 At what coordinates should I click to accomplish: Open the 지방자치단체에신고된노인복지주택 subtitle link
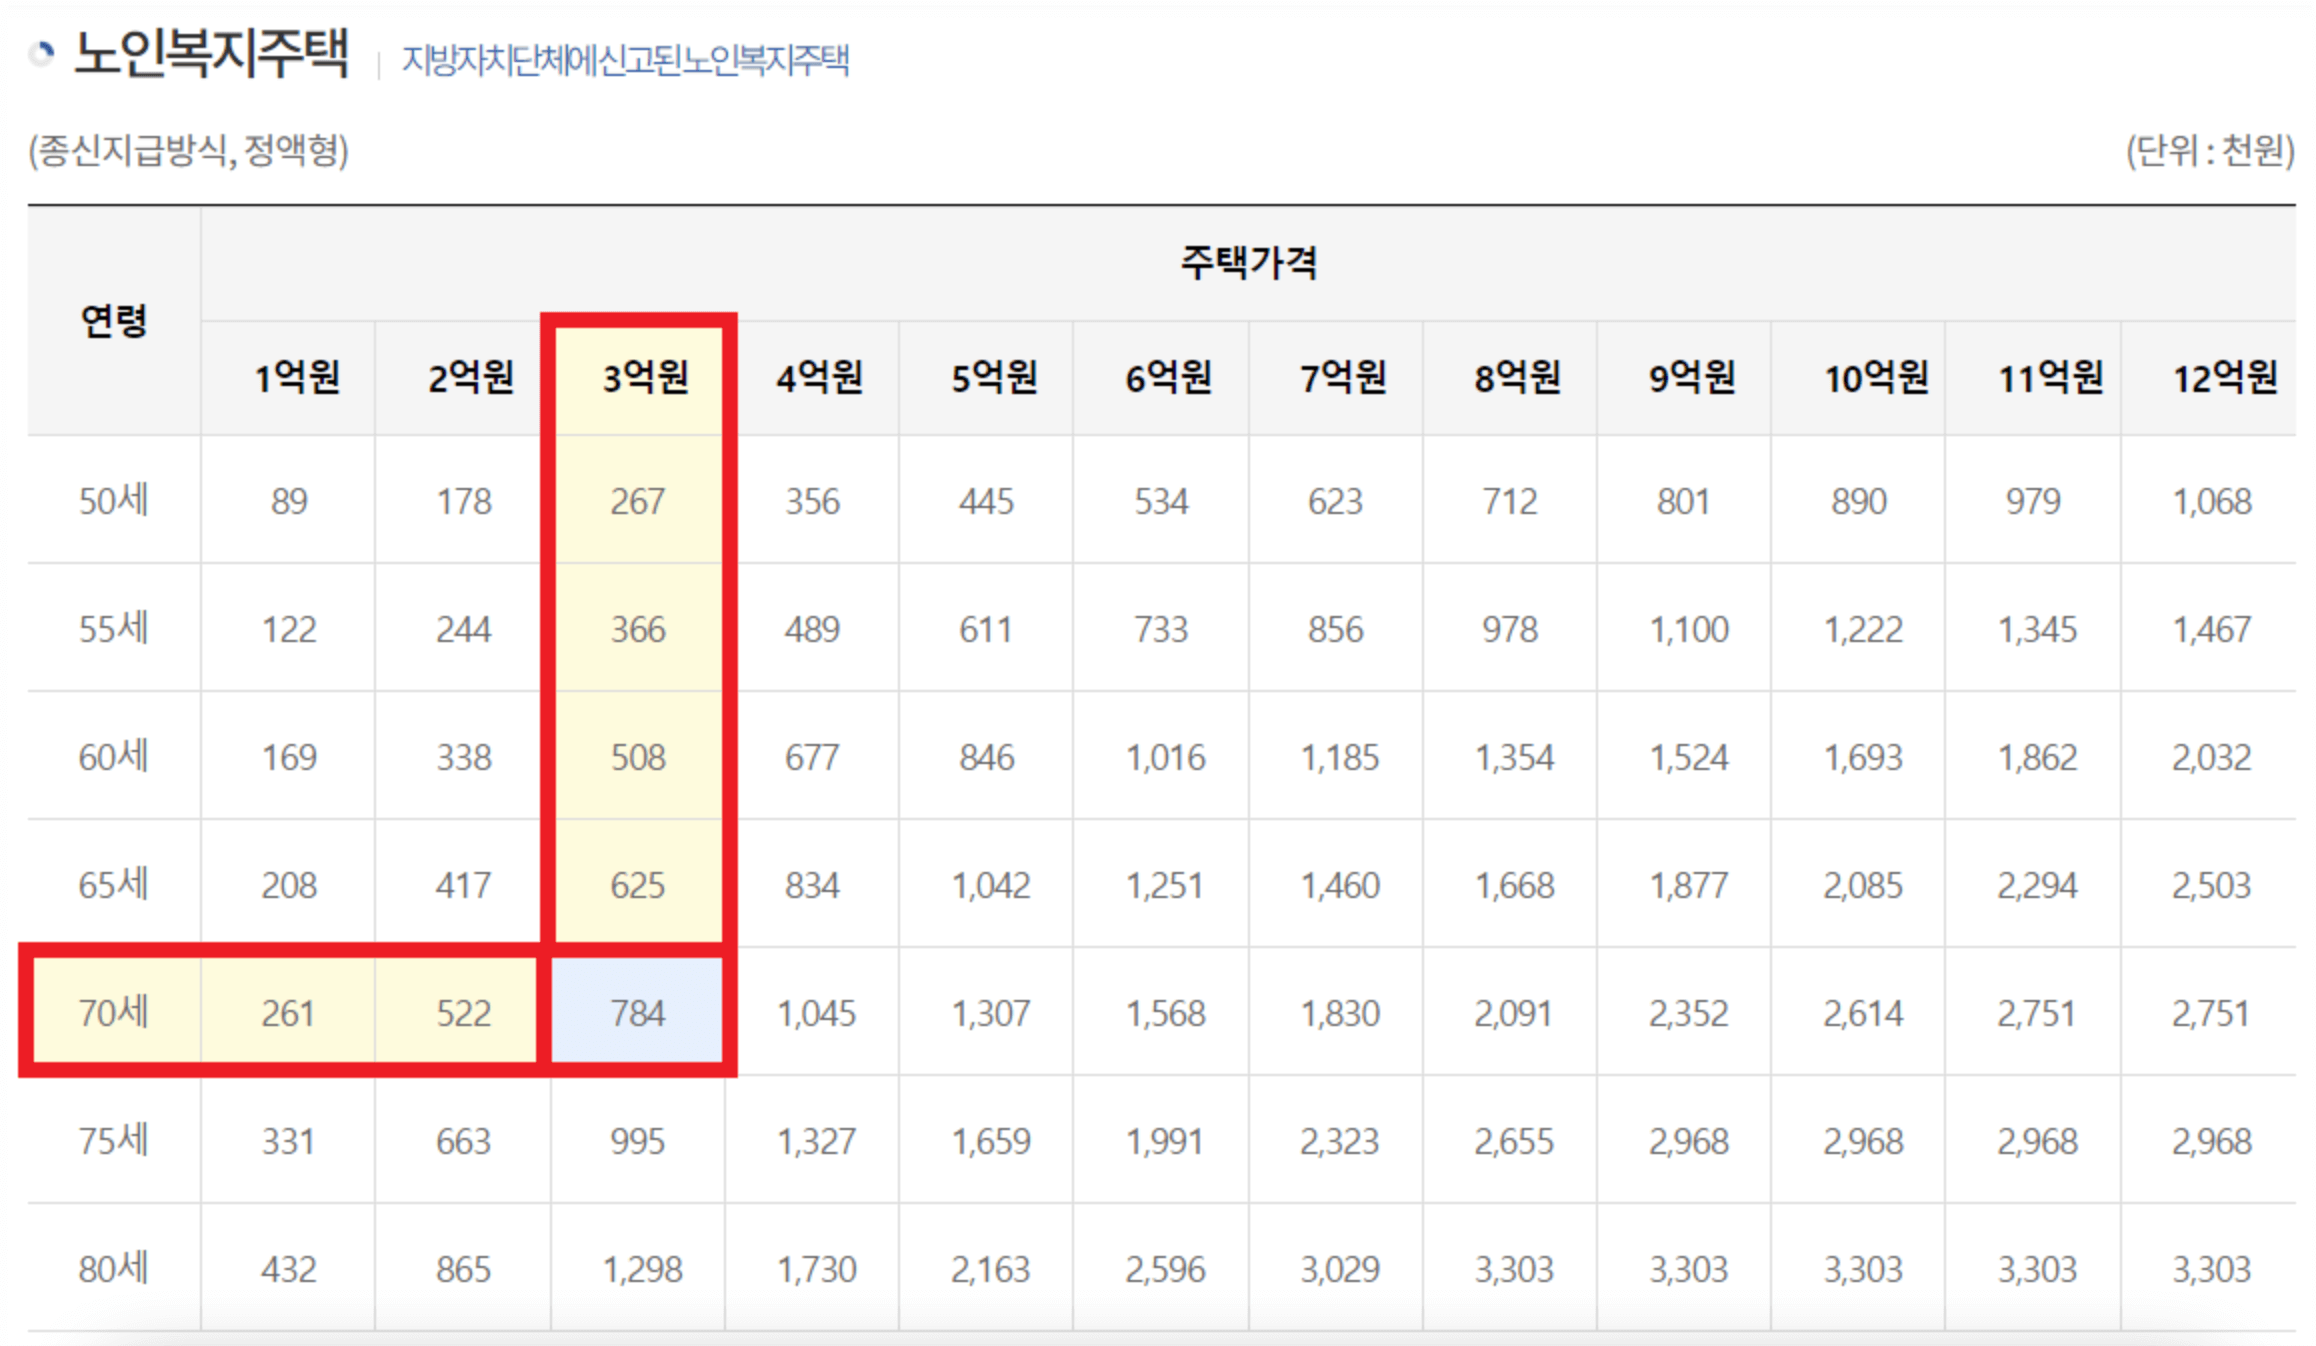point(625,60)
